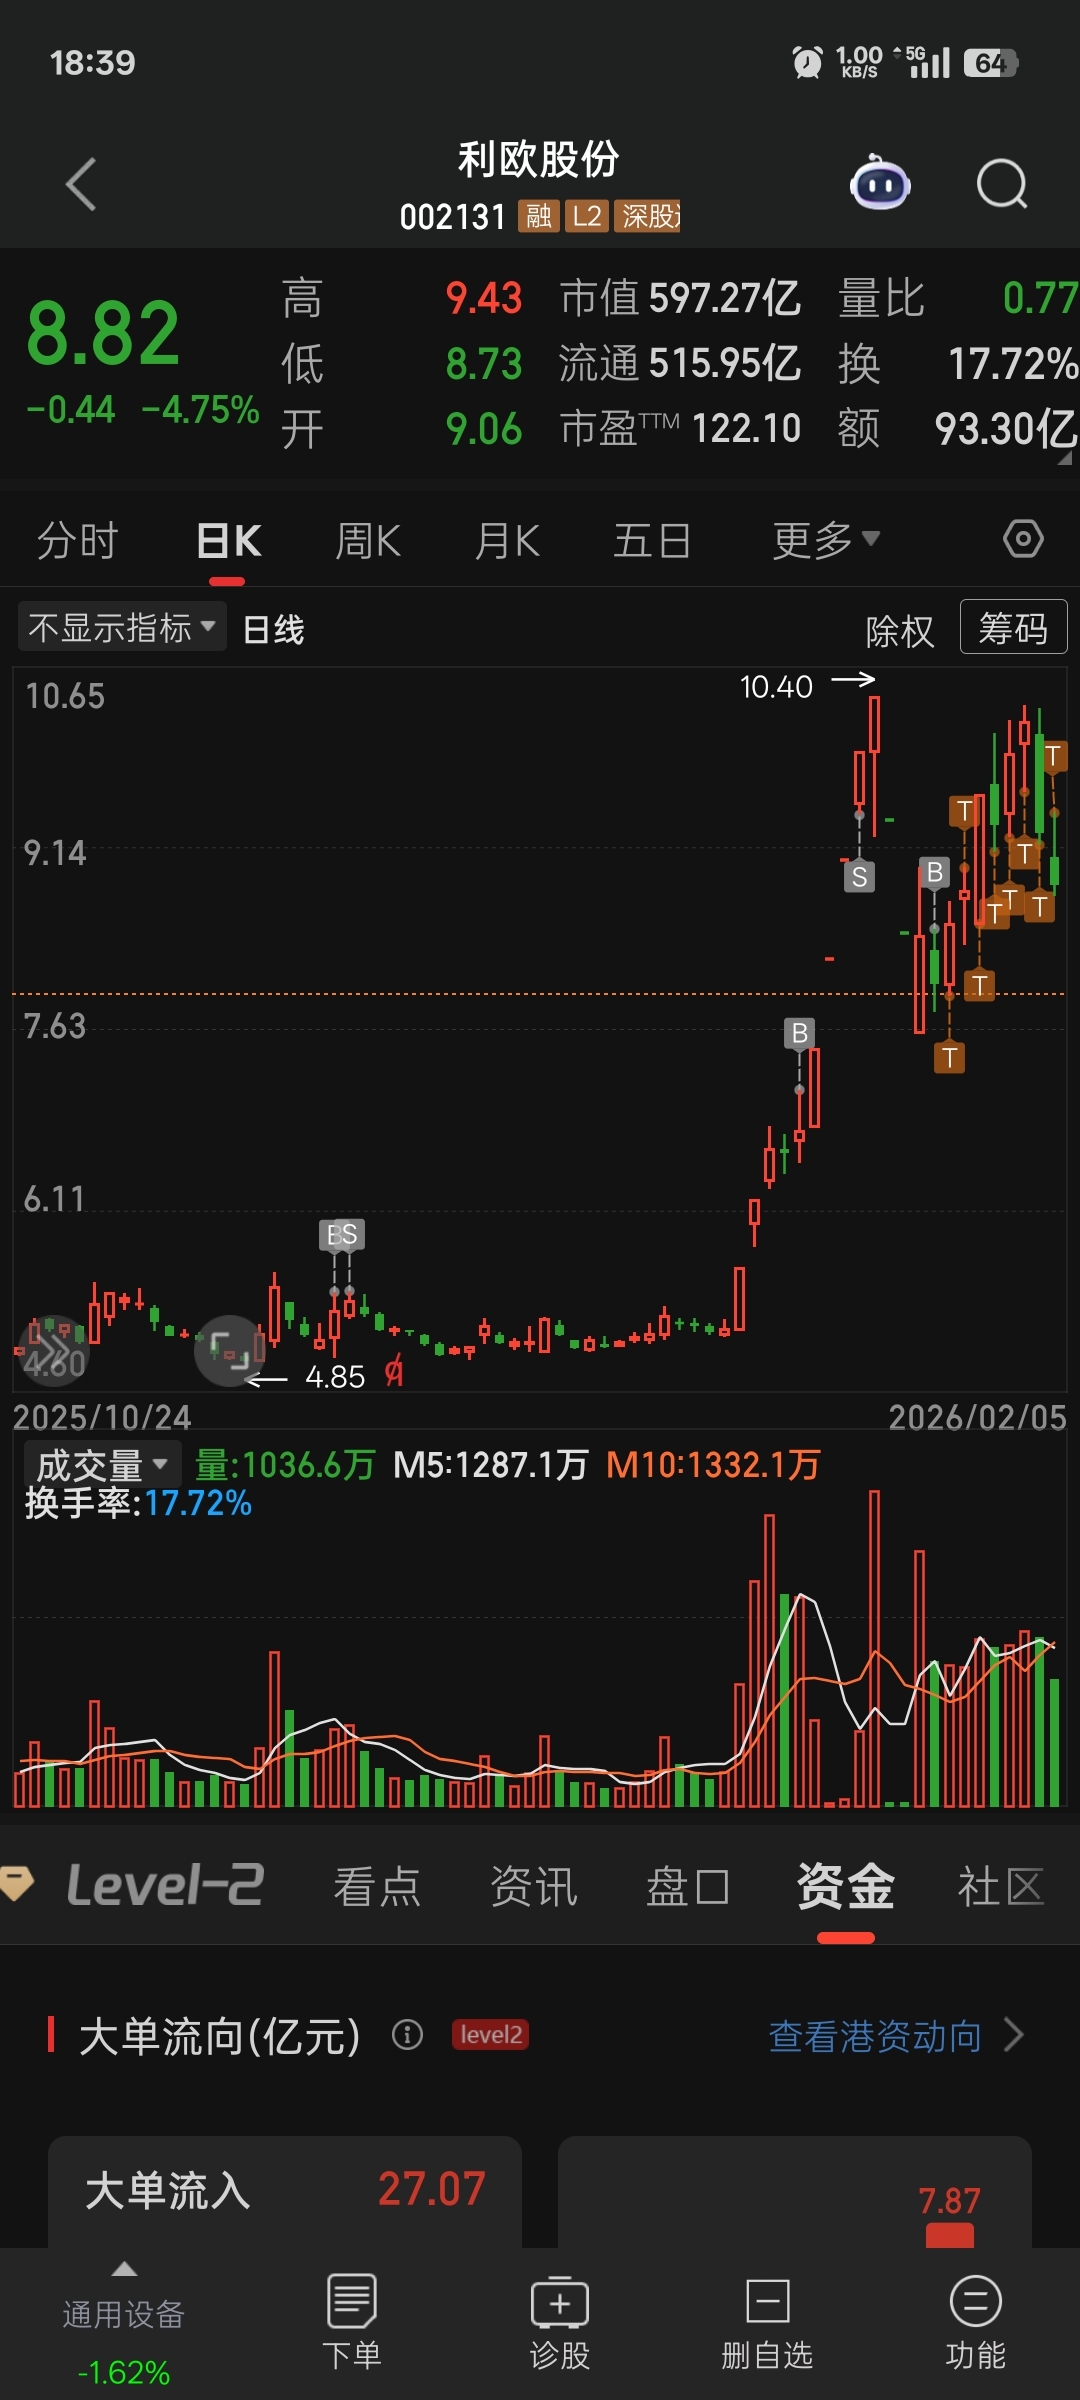The width and height of the screenshot is (1080, 2400).
Task: Tap the 2026/02/05 end date label
Action: pyautogui.click(x=977, y=1417)
